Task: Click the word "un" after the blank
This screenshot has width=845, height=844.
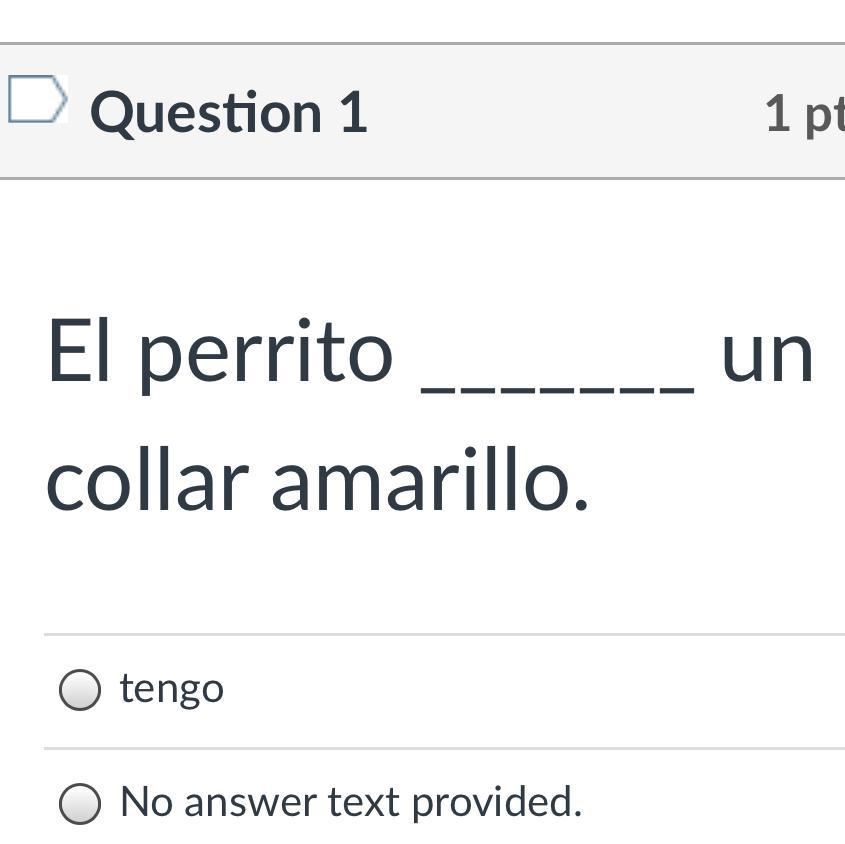Action: 767,354
